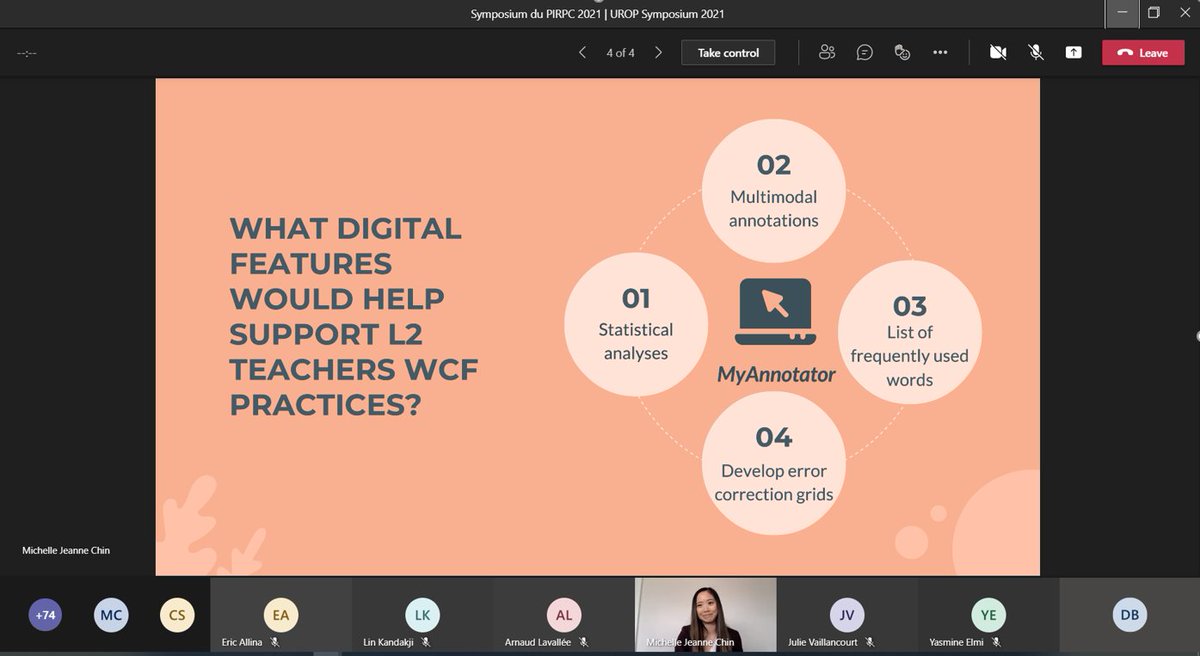Restore down the meeting window
The image size is (1200, 656).
click(x=1153, y=13)
